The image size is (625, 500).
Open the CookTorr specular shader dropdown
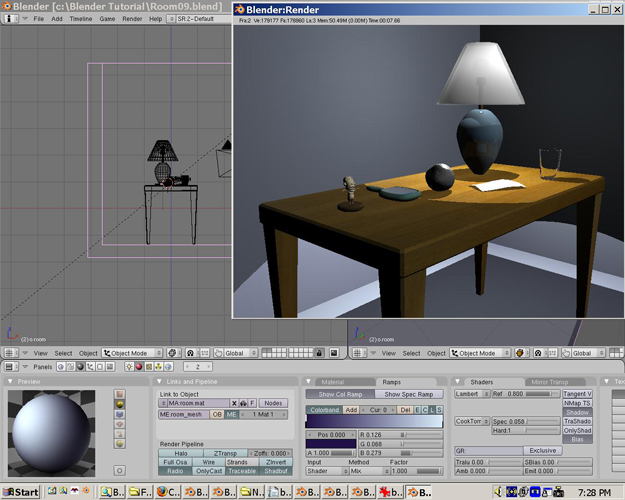tap(471, 422)
